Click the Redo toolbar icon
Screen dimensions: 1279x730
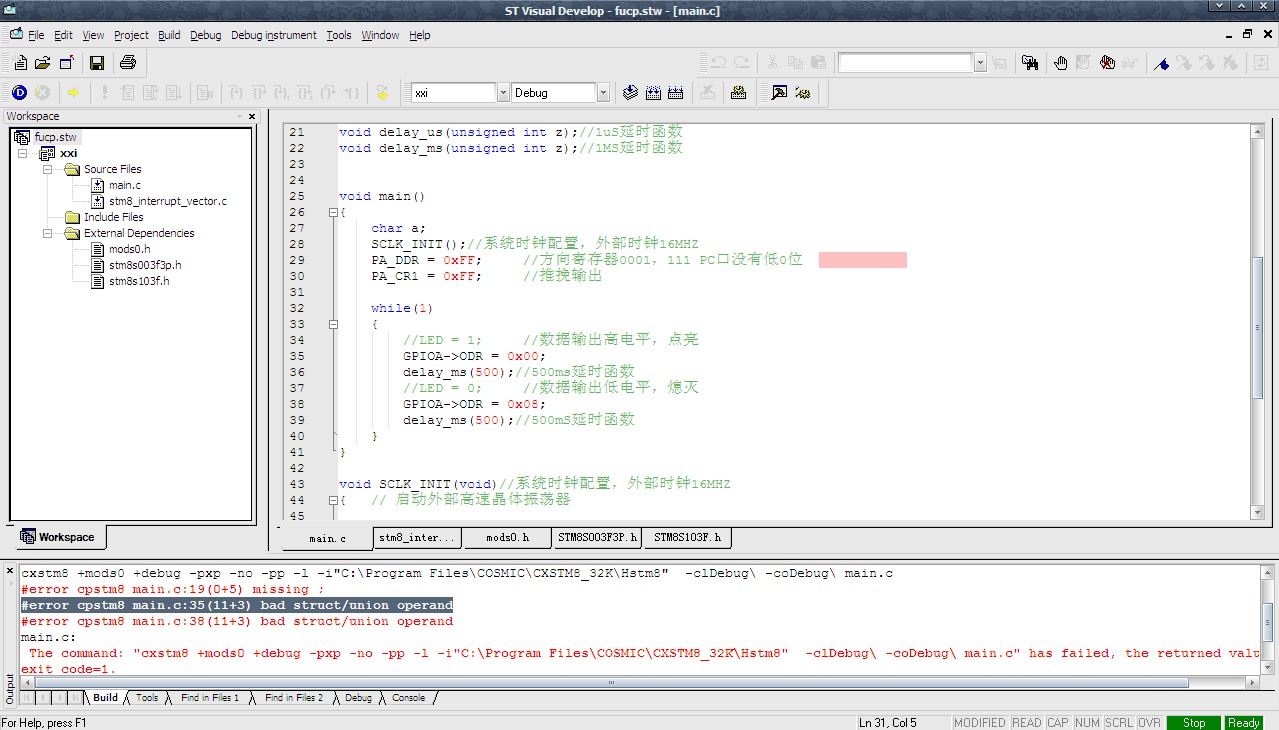pyautogui.click(x=741, y=63)
